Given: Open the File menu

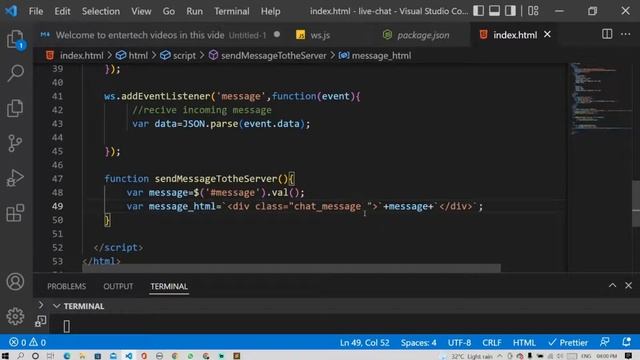Looking at the screenshot, I should click(36, 11).
